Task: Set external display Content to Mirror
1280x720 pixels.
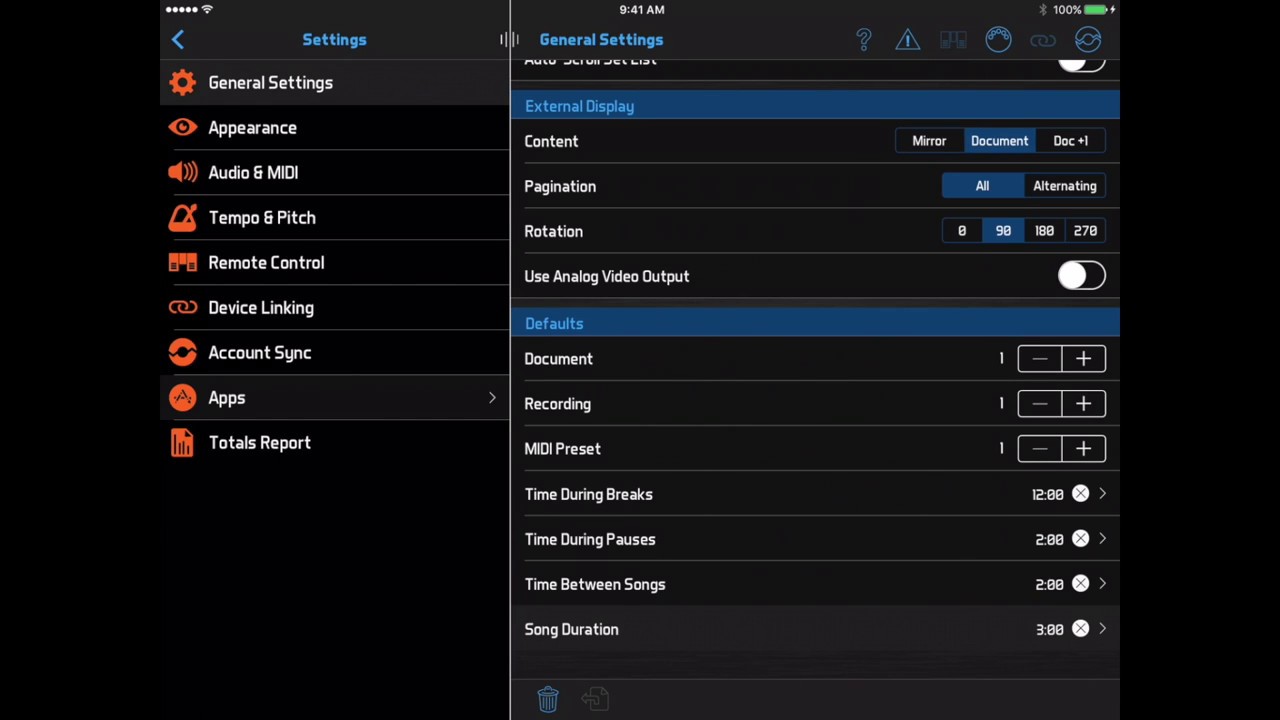Action: pyautogui.click(x=929, y=141)
